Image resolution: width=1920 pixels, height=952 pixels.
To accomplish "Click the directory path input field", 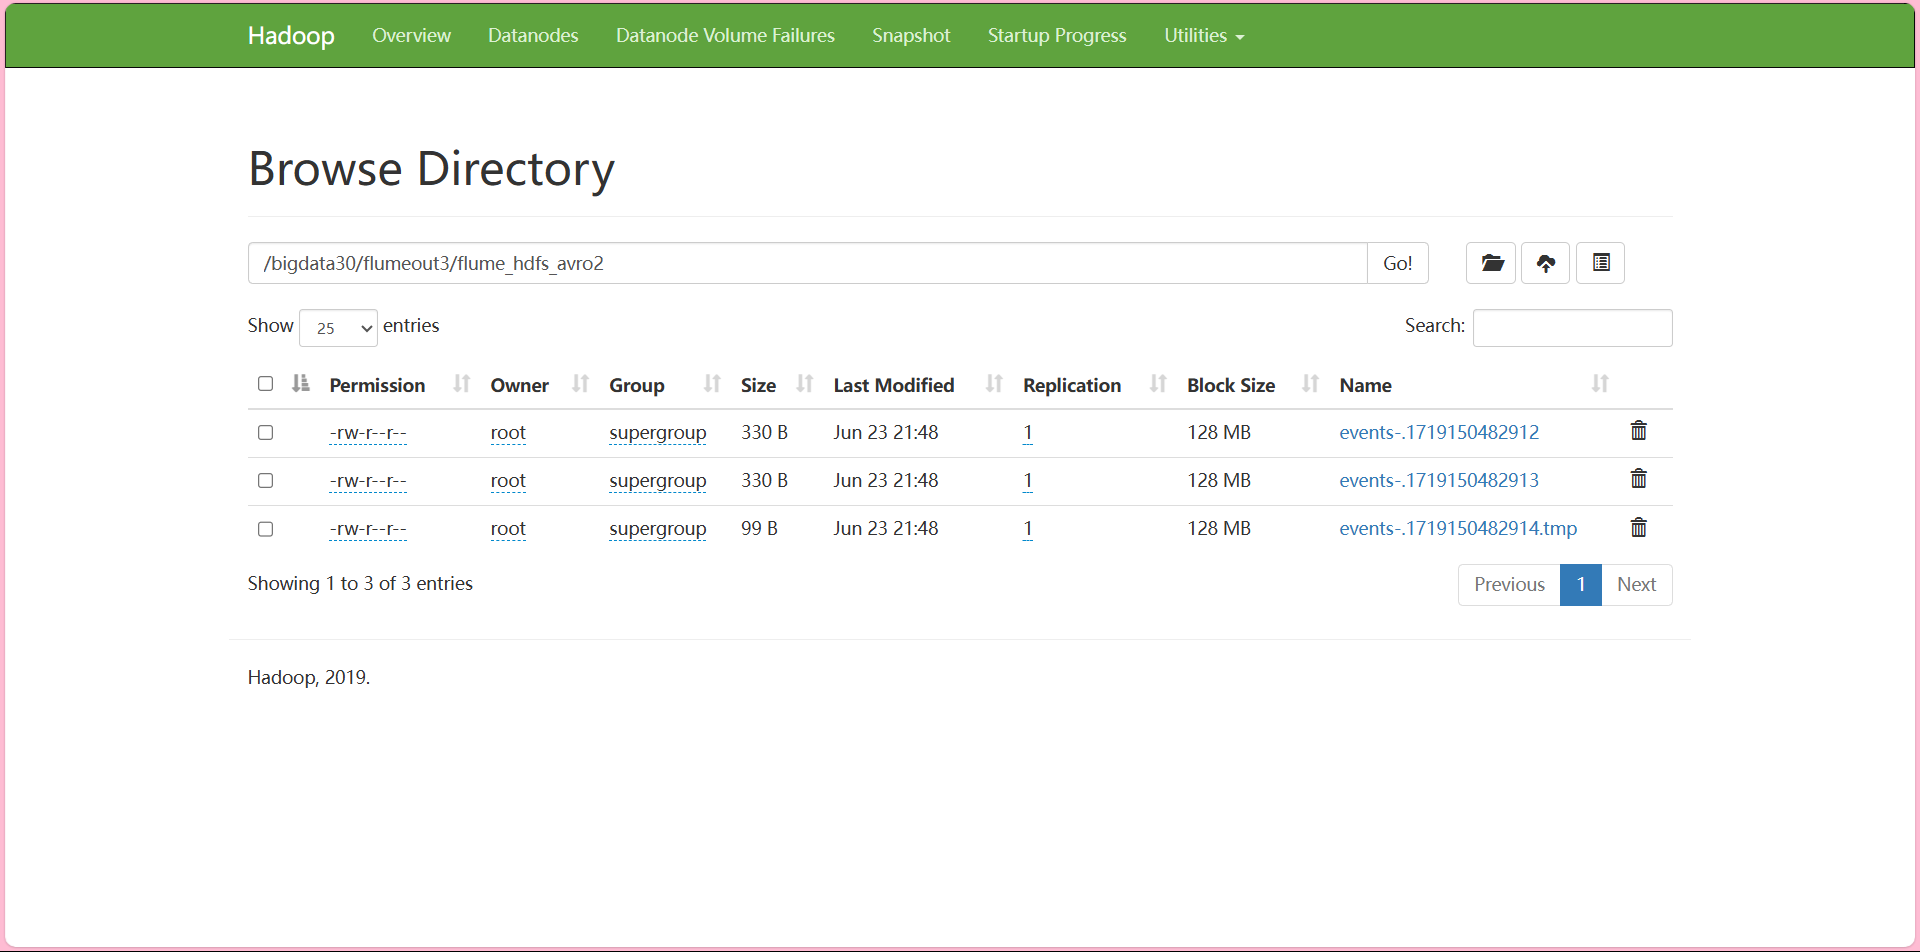I will (807, 263).
